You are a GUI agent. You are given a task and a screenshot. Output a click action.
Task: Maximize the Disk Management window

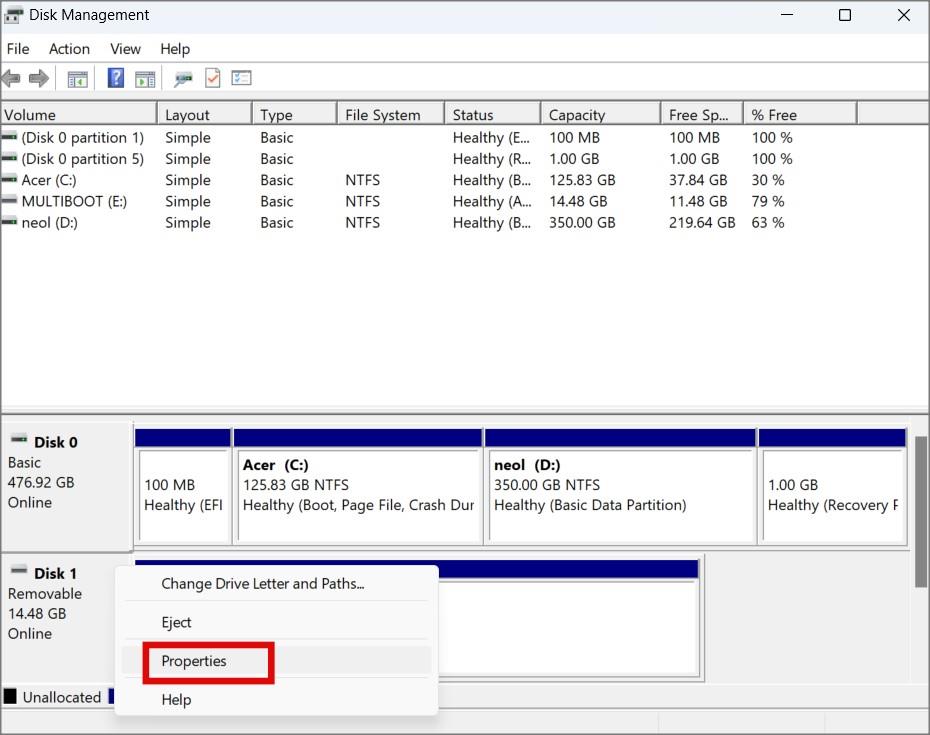point(845,15)
